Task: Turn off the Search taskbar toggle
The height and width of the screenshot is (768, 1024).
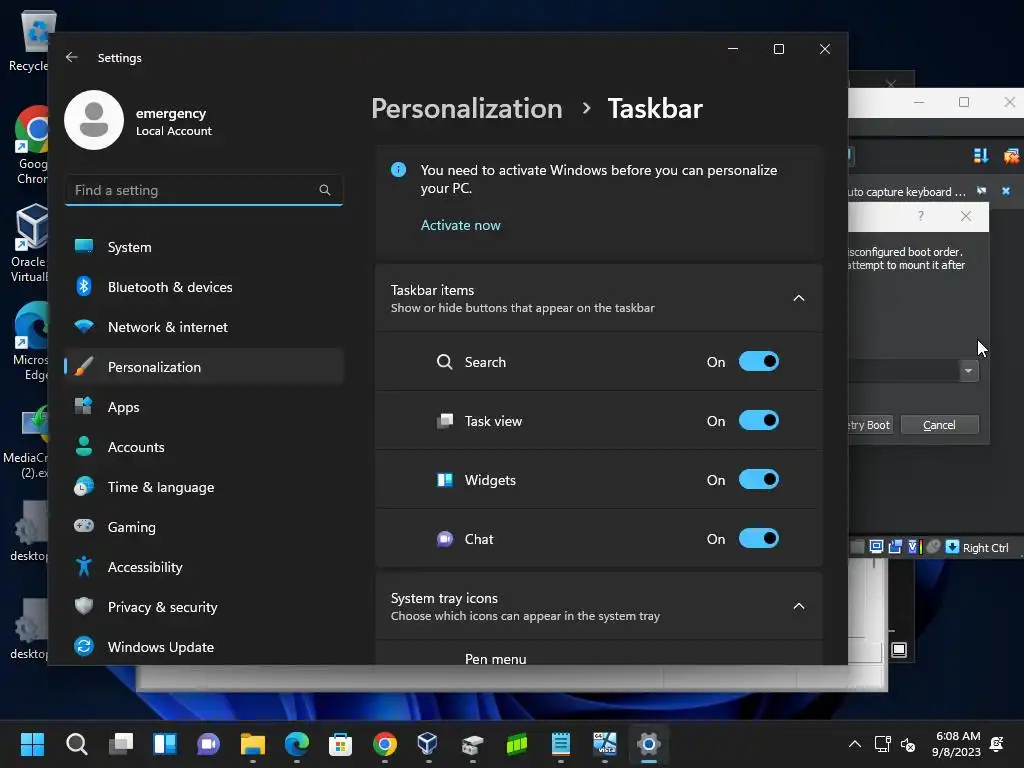Action: tap(758, 362)
